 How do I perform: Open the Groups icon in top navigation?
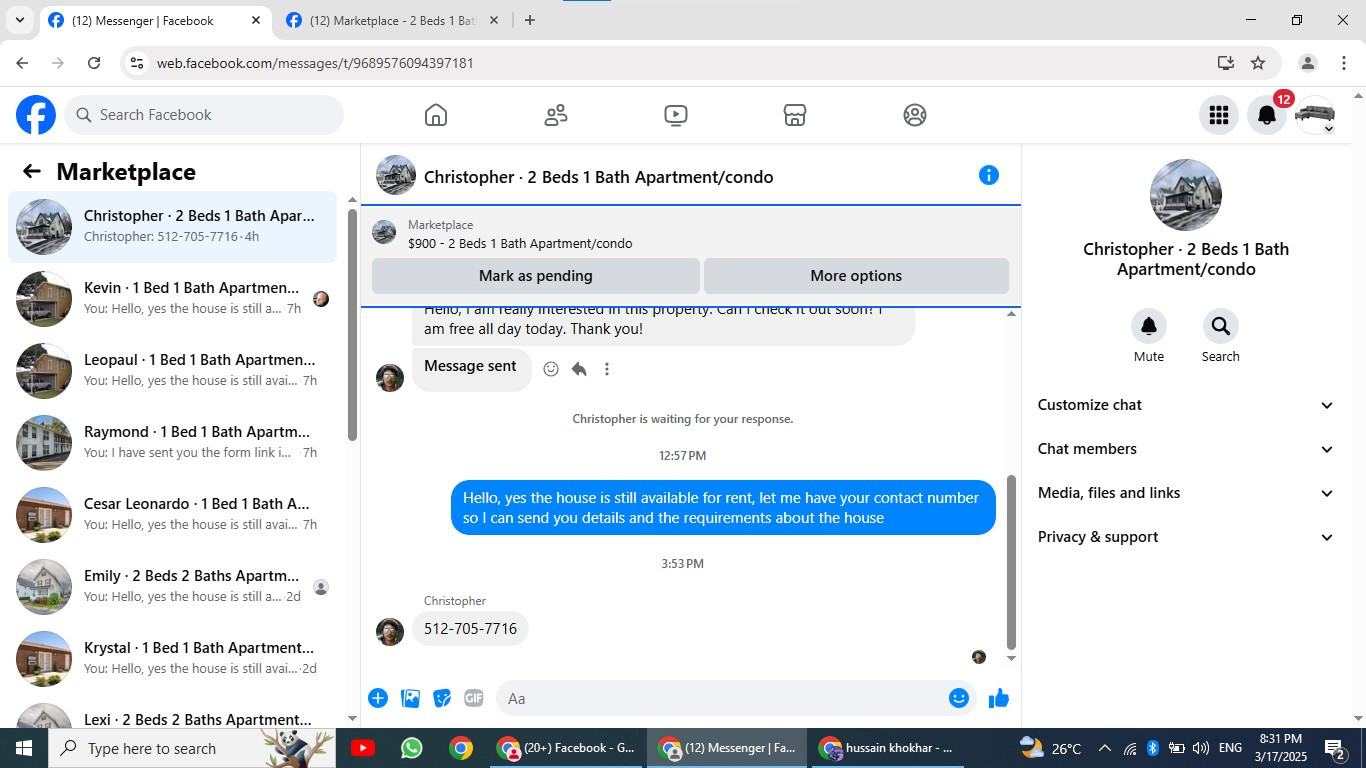click(x=915, y=115)
